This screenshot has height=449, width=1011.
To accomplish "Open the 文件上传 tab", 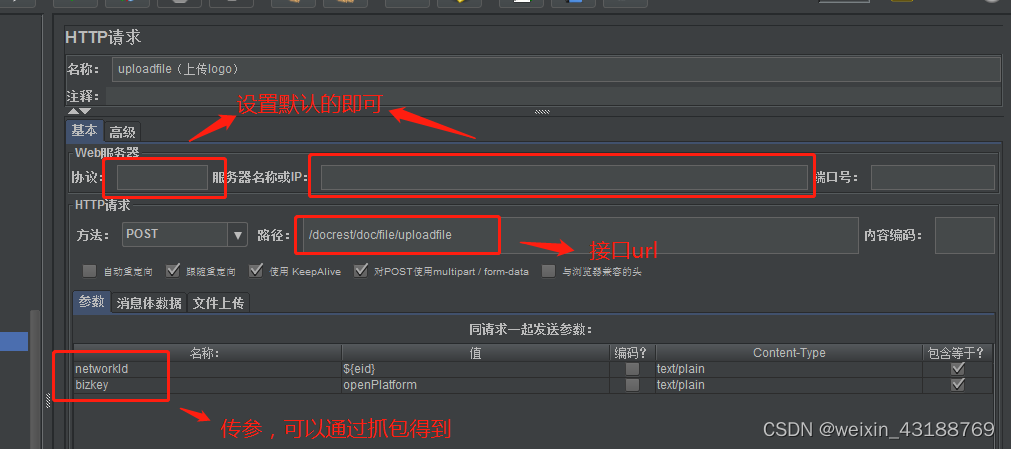I will 218,303.
